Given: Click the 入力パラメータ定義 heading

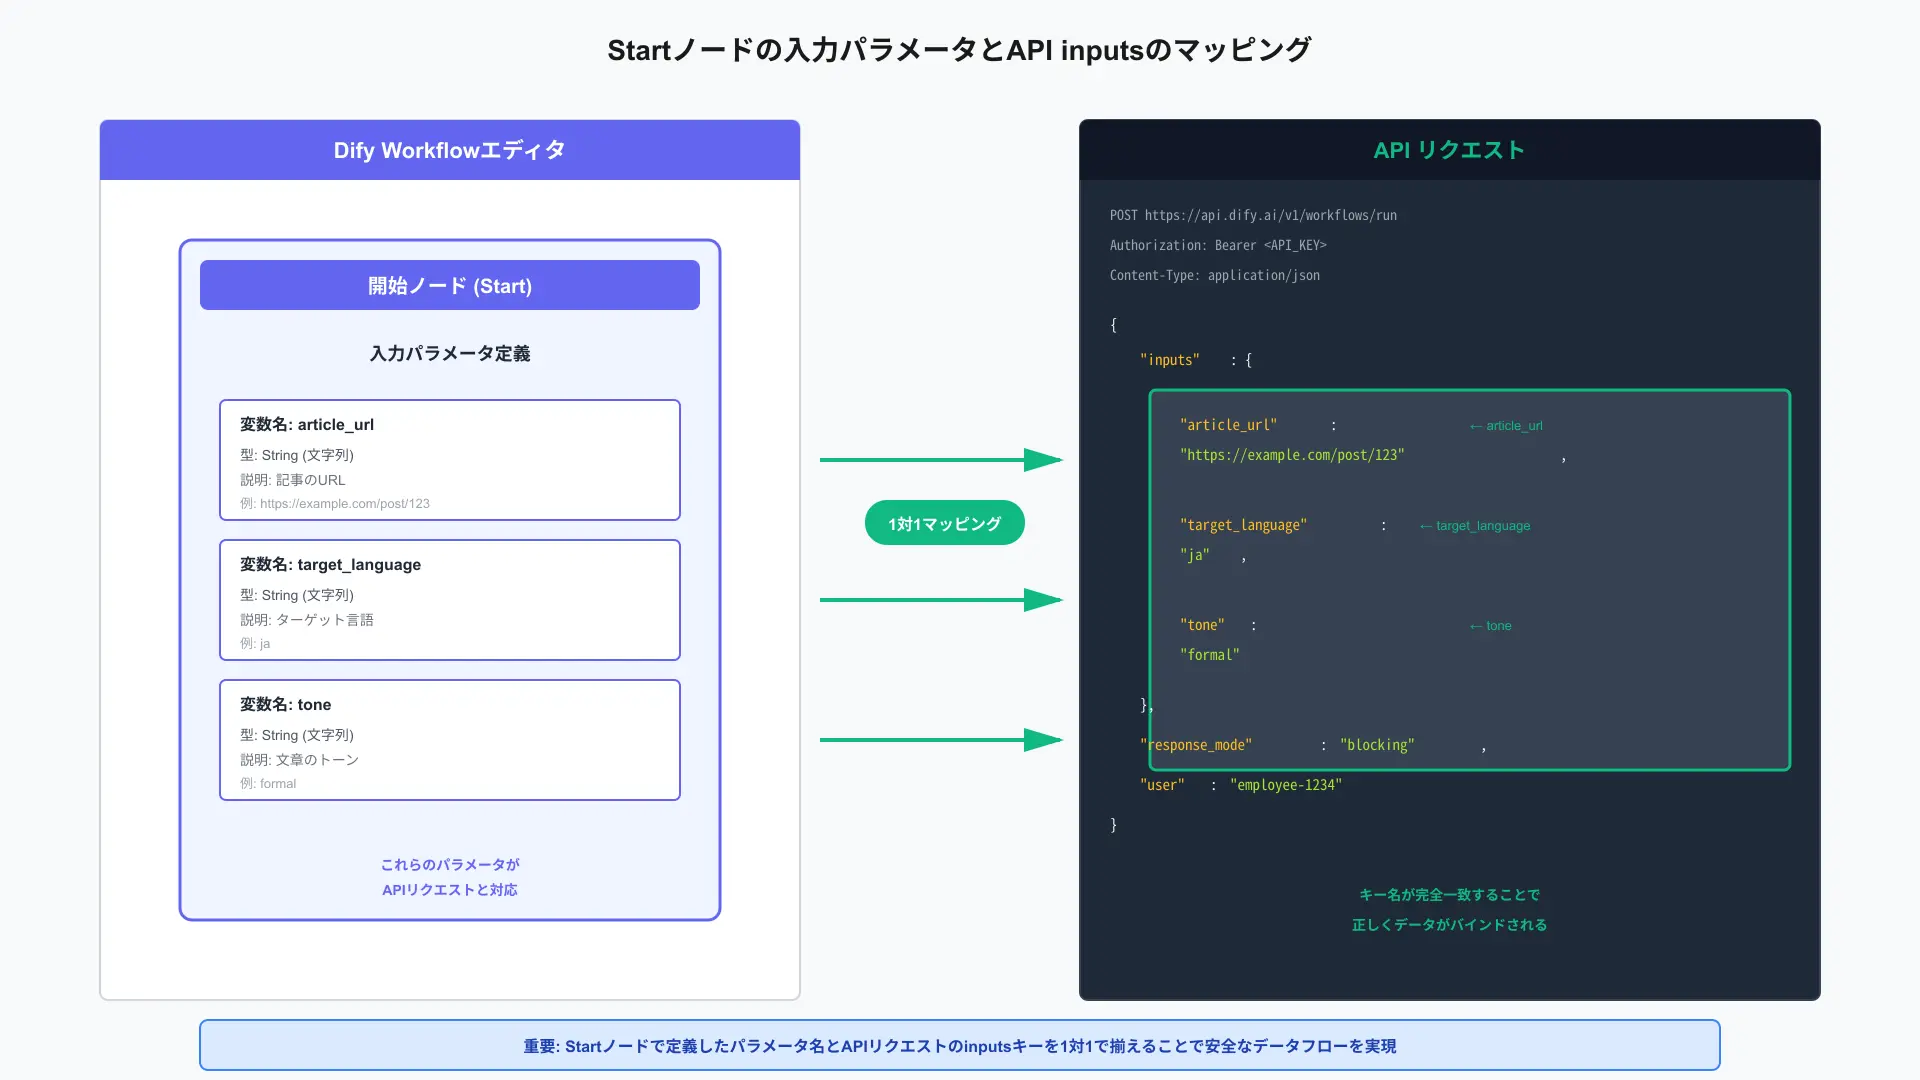Looking at the screenshot, I should [450, 353].
